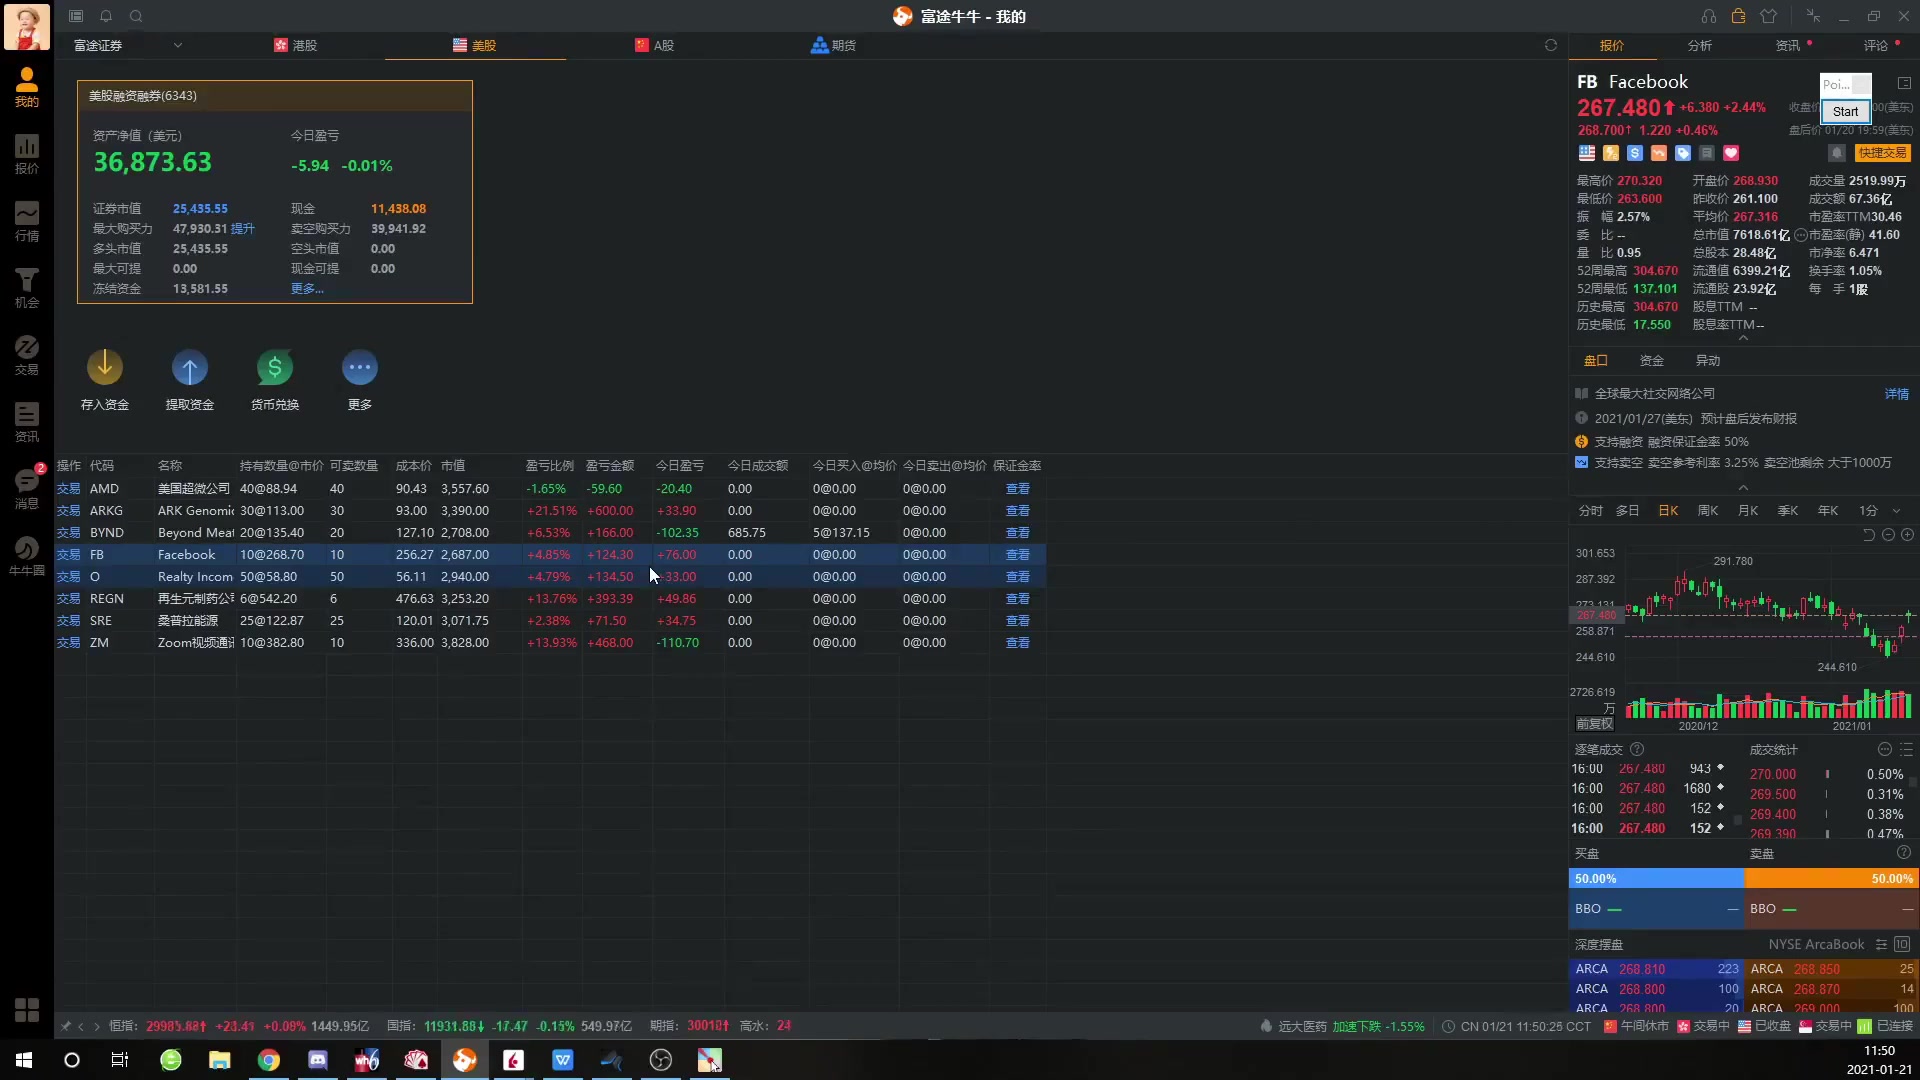Open the 交易 trade sidebar icon
Viewport: 1920px width, 1080px height.
click(x=27, y=356)
